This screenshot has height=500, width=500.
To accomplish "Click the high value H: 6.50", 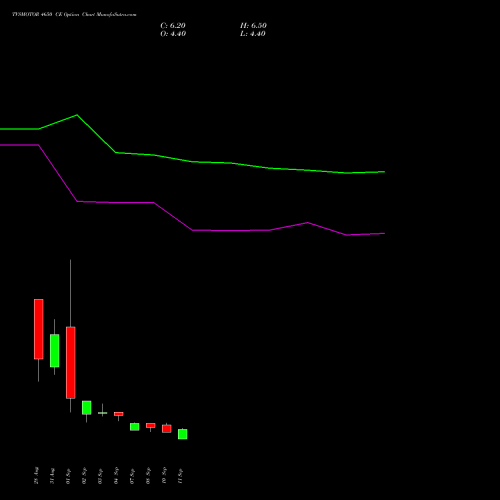I will coord(253,26).
